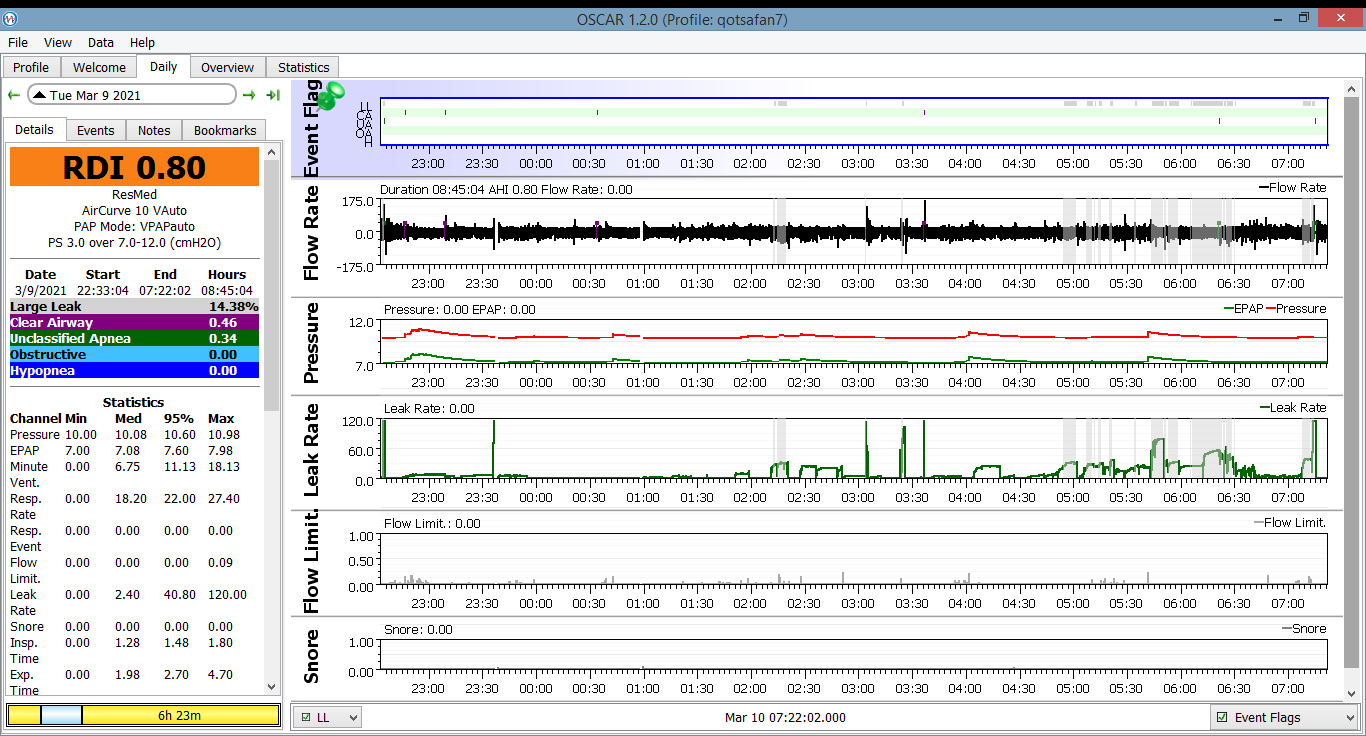Open the File menu
The height and width of the screenshot is (736, 1366).
18,43
